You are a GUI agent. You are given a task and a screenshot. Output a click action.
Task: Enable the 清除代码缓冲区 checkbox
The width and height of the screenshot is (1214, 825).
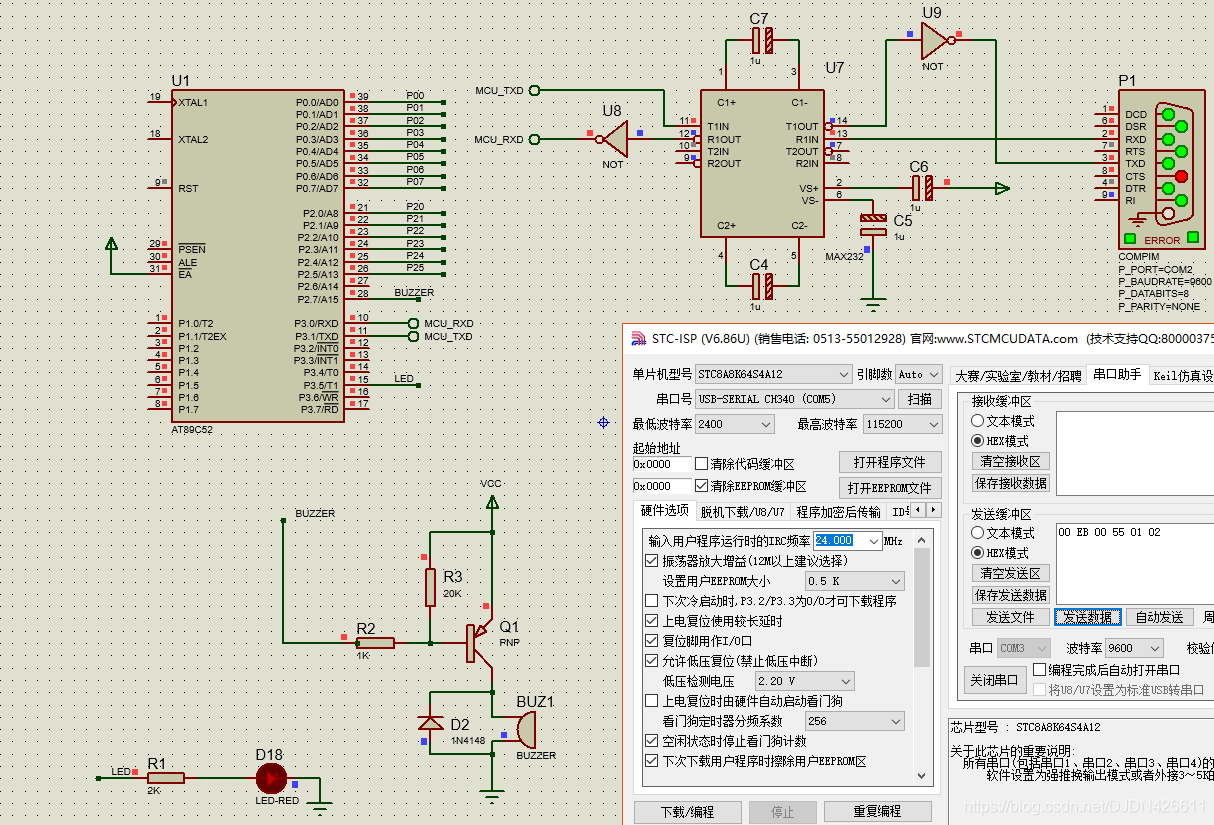[x=701, y=464]
